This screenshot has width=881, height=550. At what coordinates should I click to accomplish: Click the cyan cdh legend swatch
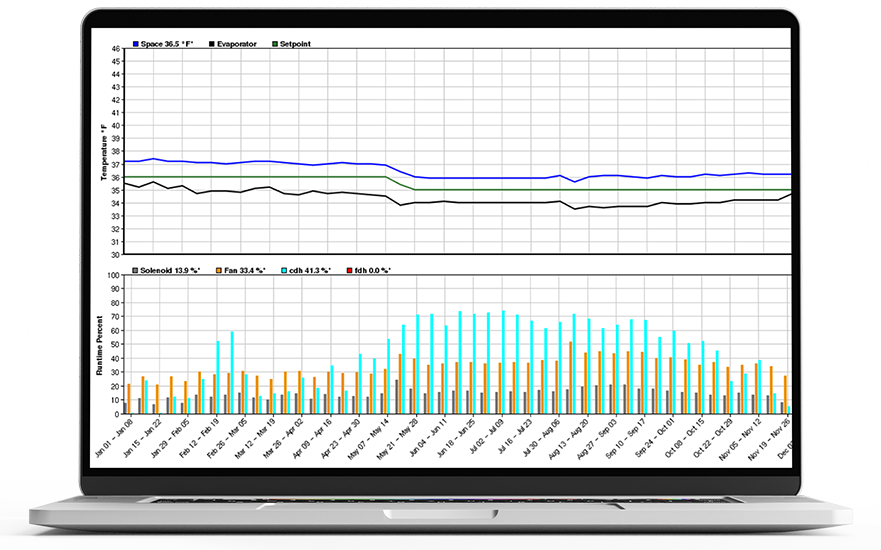tap(284, 270)
